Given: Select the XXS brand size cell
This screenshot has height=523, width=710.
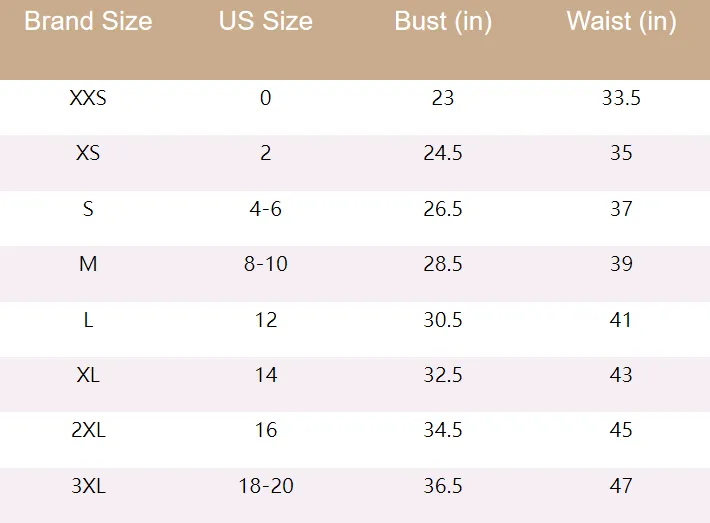Looking at the screenshot, I should pos(88,98).
